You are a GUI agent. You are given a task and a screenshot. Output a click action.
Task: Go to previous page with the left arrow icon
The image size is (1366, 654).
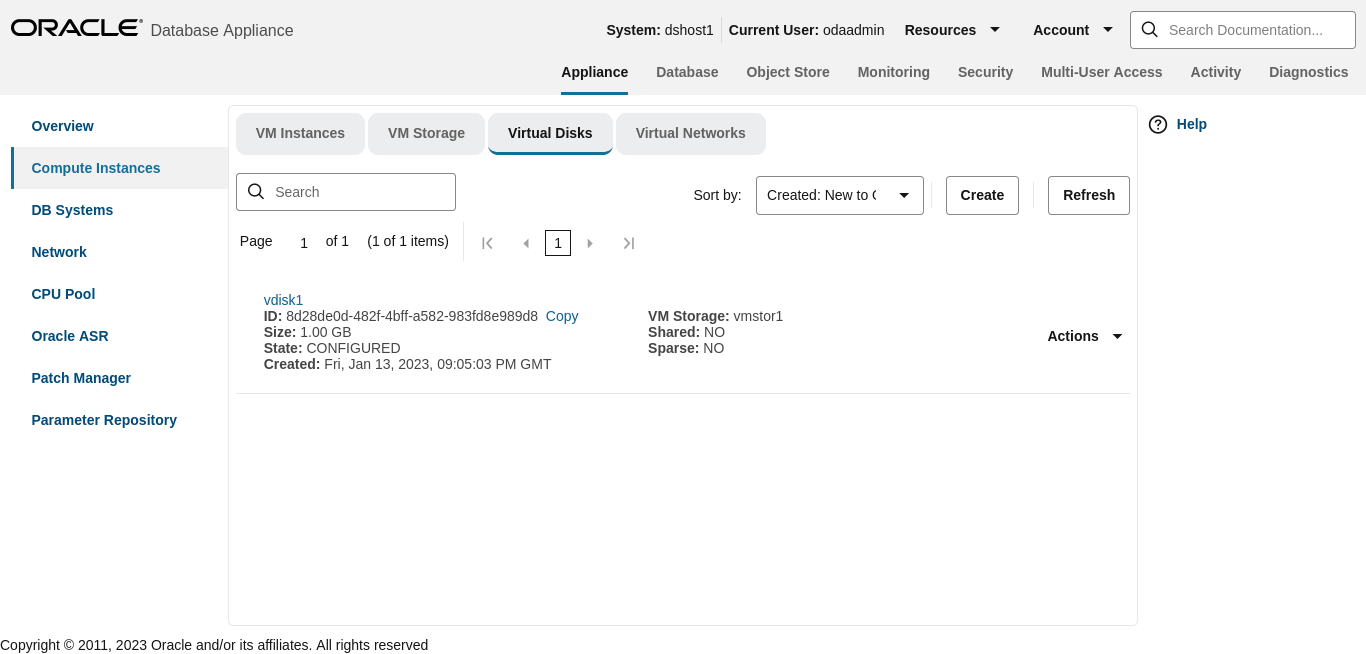[526, 242]
